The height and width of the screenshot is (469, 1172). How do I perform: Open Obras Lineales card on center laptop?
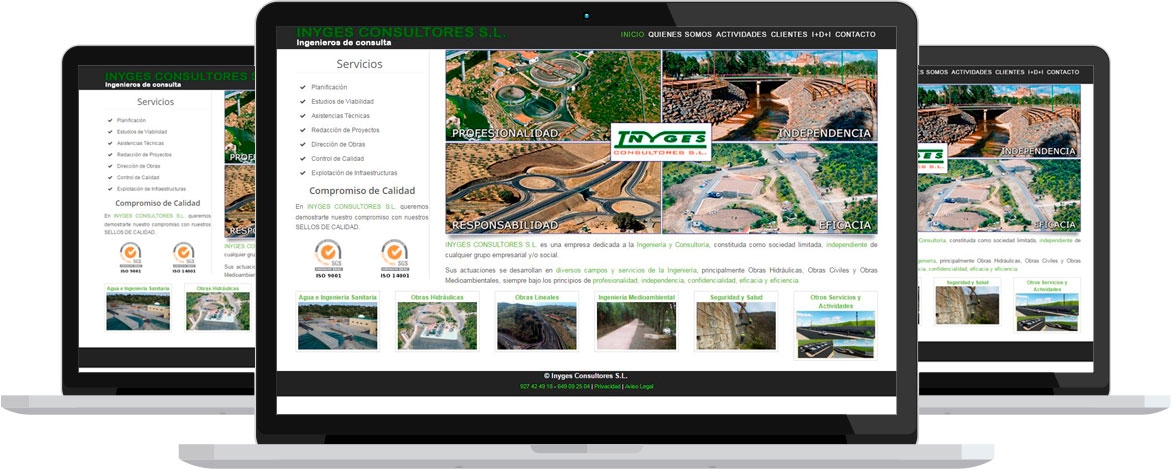[x=537, y=322]
